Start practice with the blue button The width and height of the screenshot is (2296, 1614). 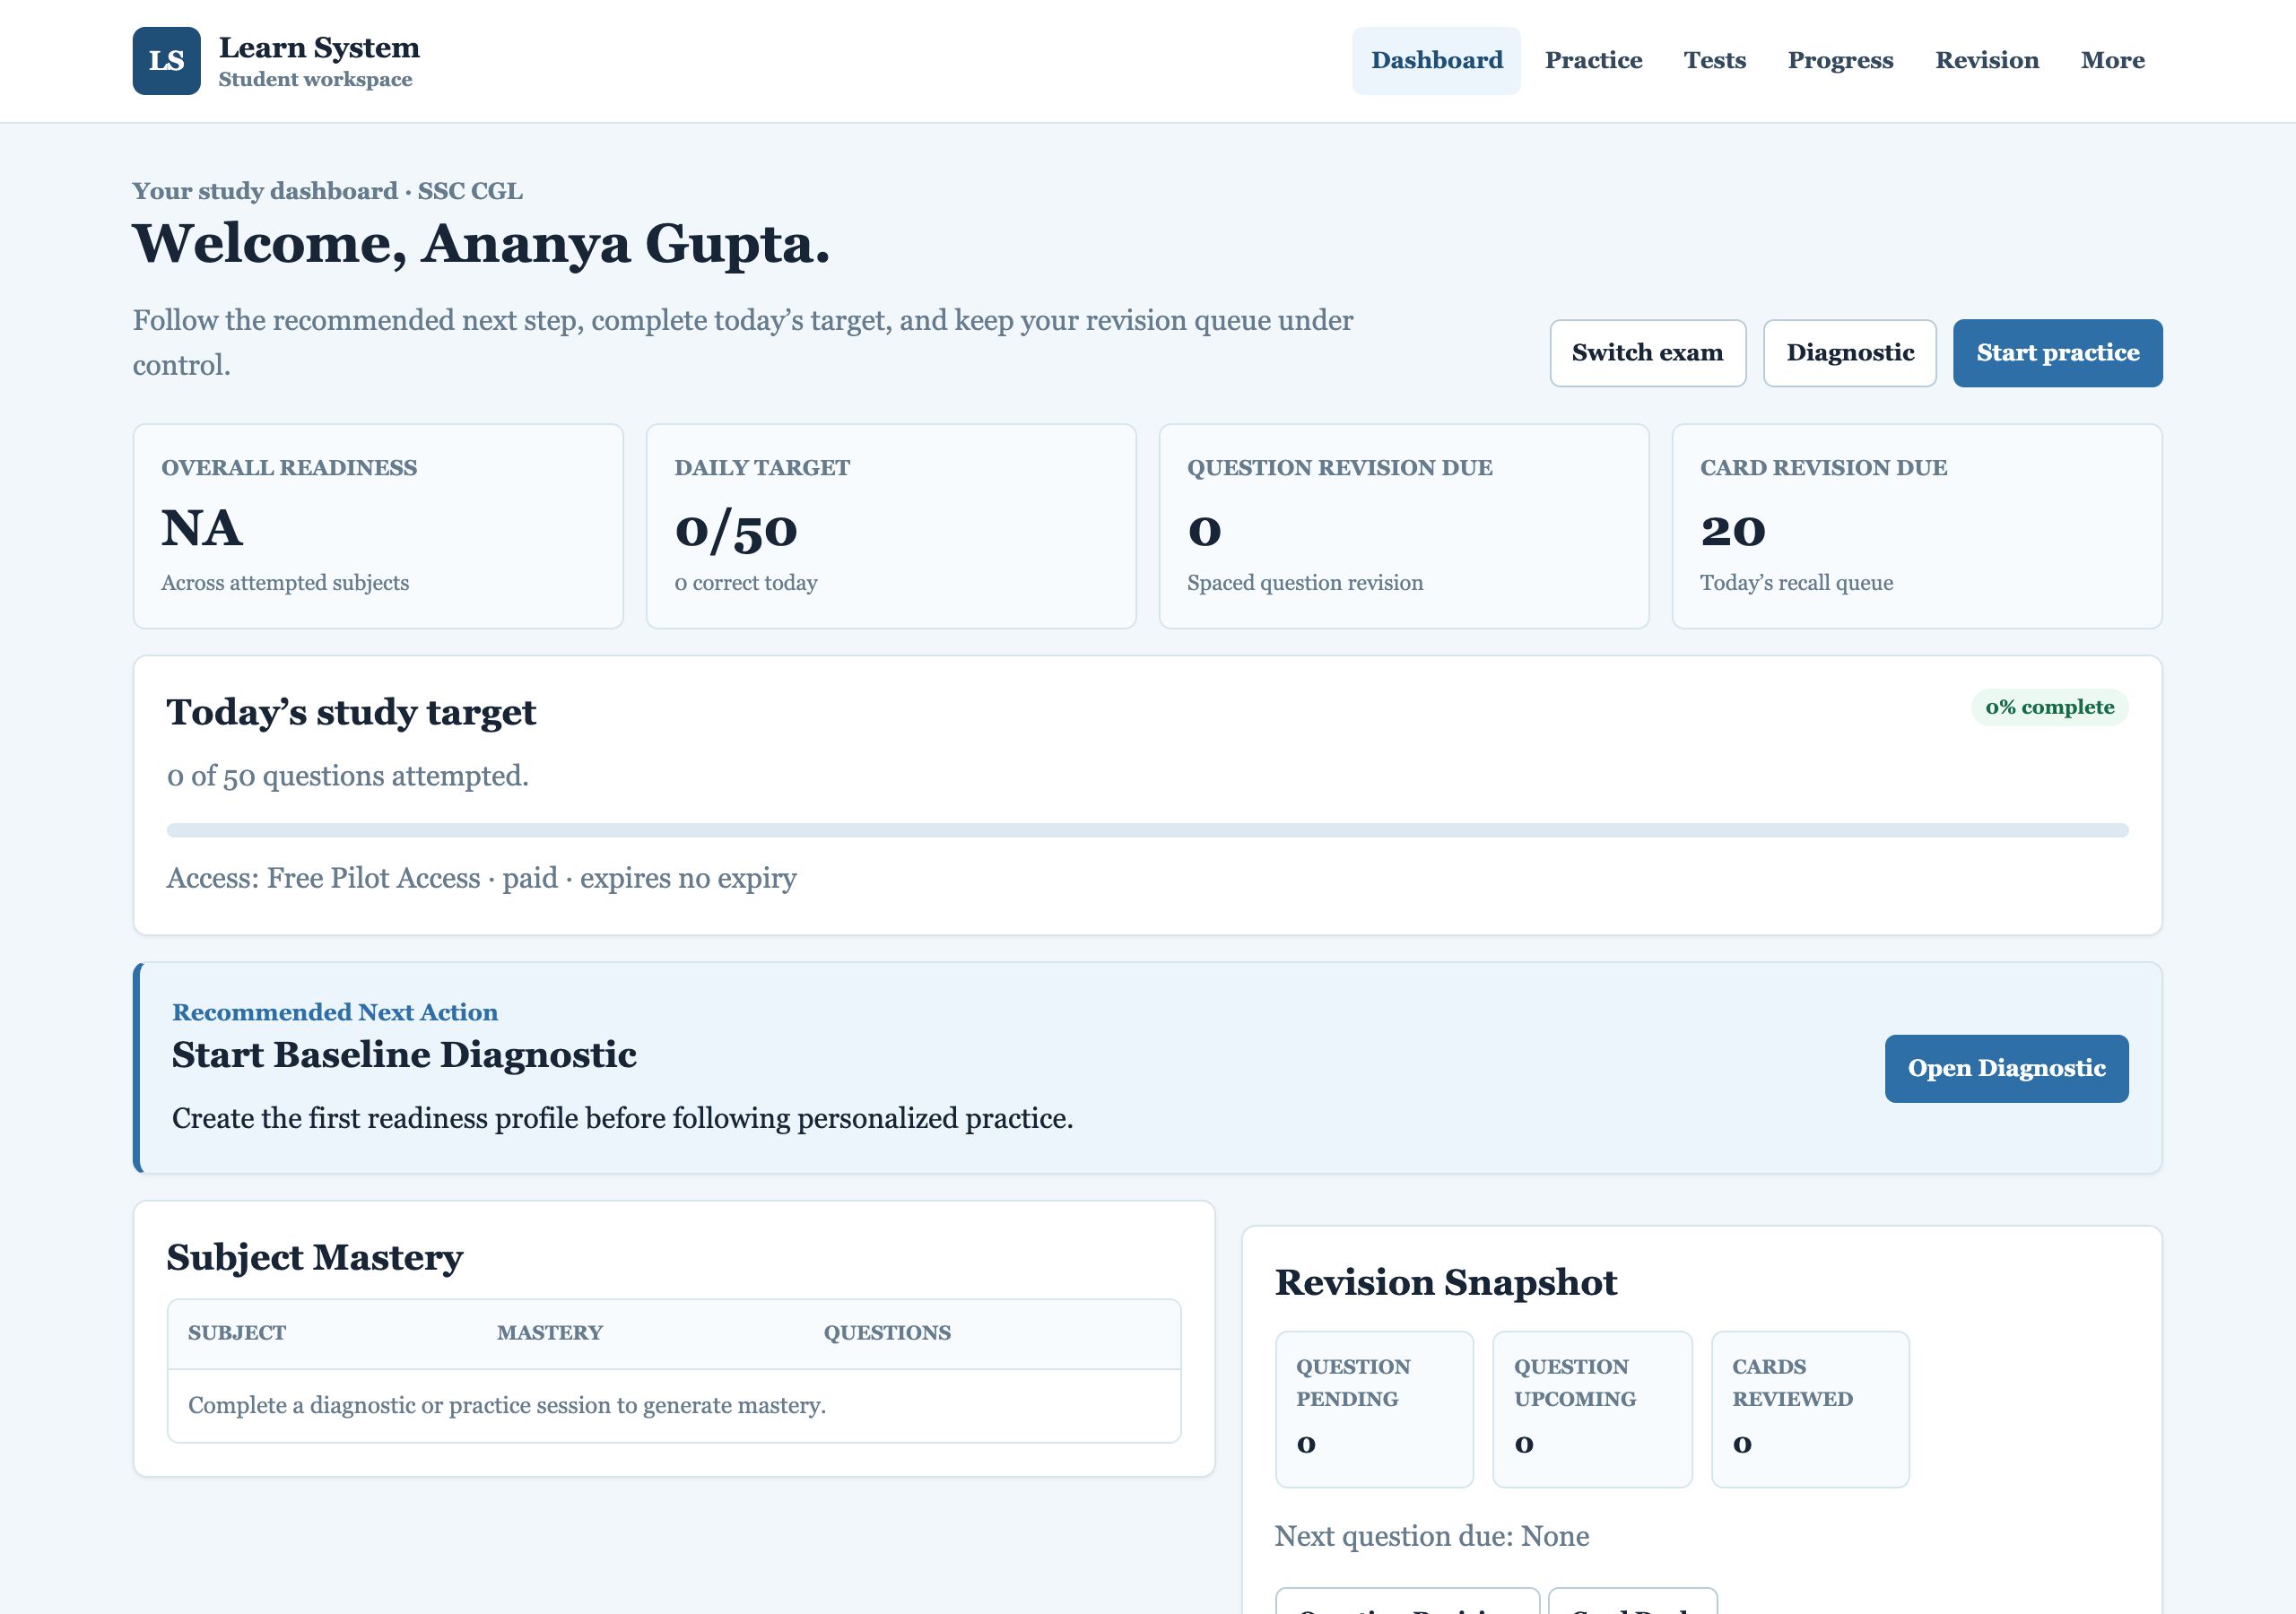2057,353
